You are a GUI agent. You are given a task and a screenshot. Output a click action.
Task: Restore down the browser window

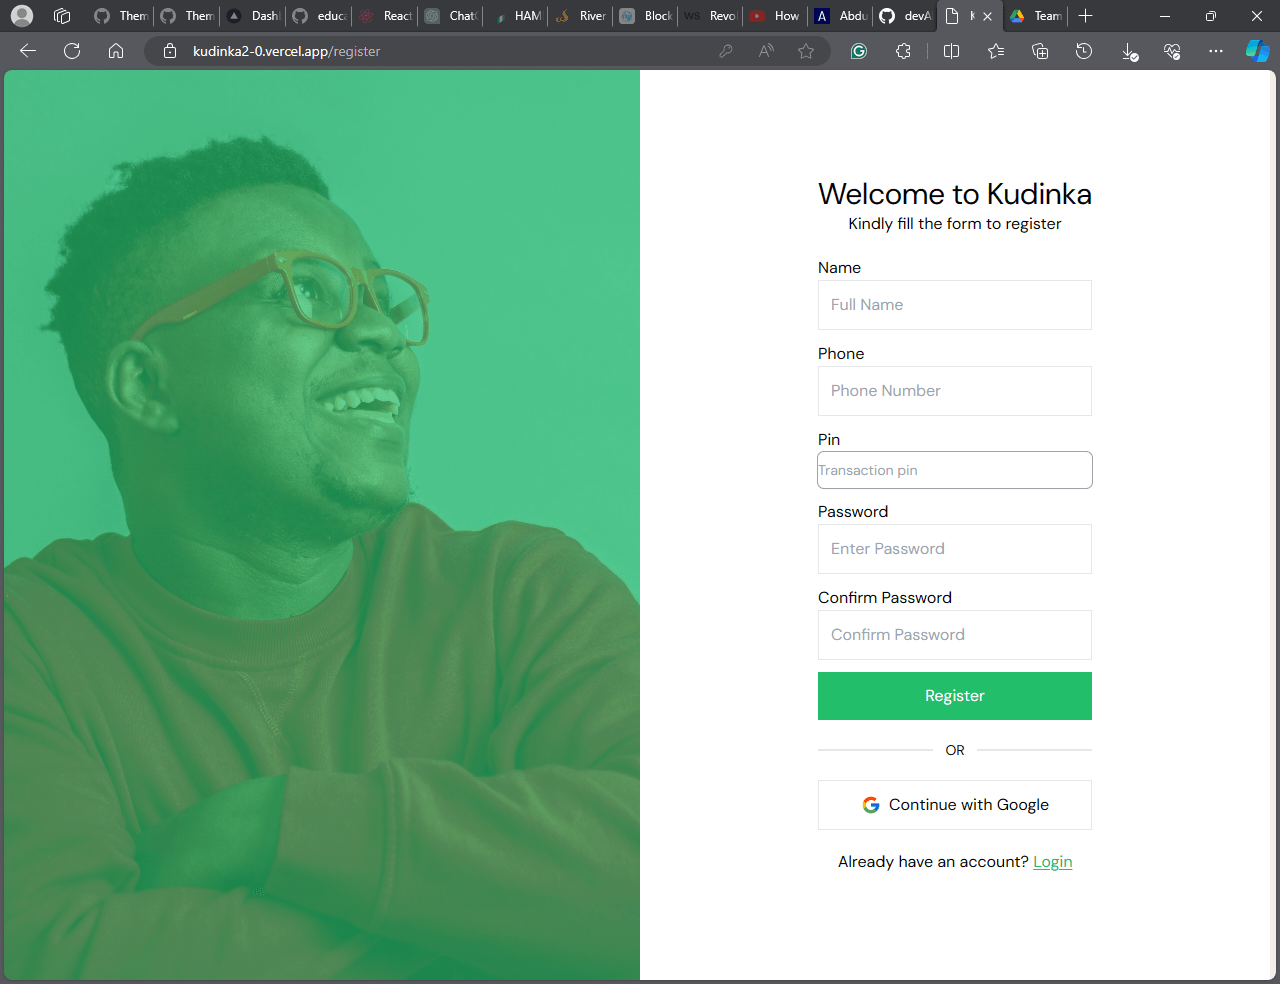pyautogui.click(x=1211, y=16)
